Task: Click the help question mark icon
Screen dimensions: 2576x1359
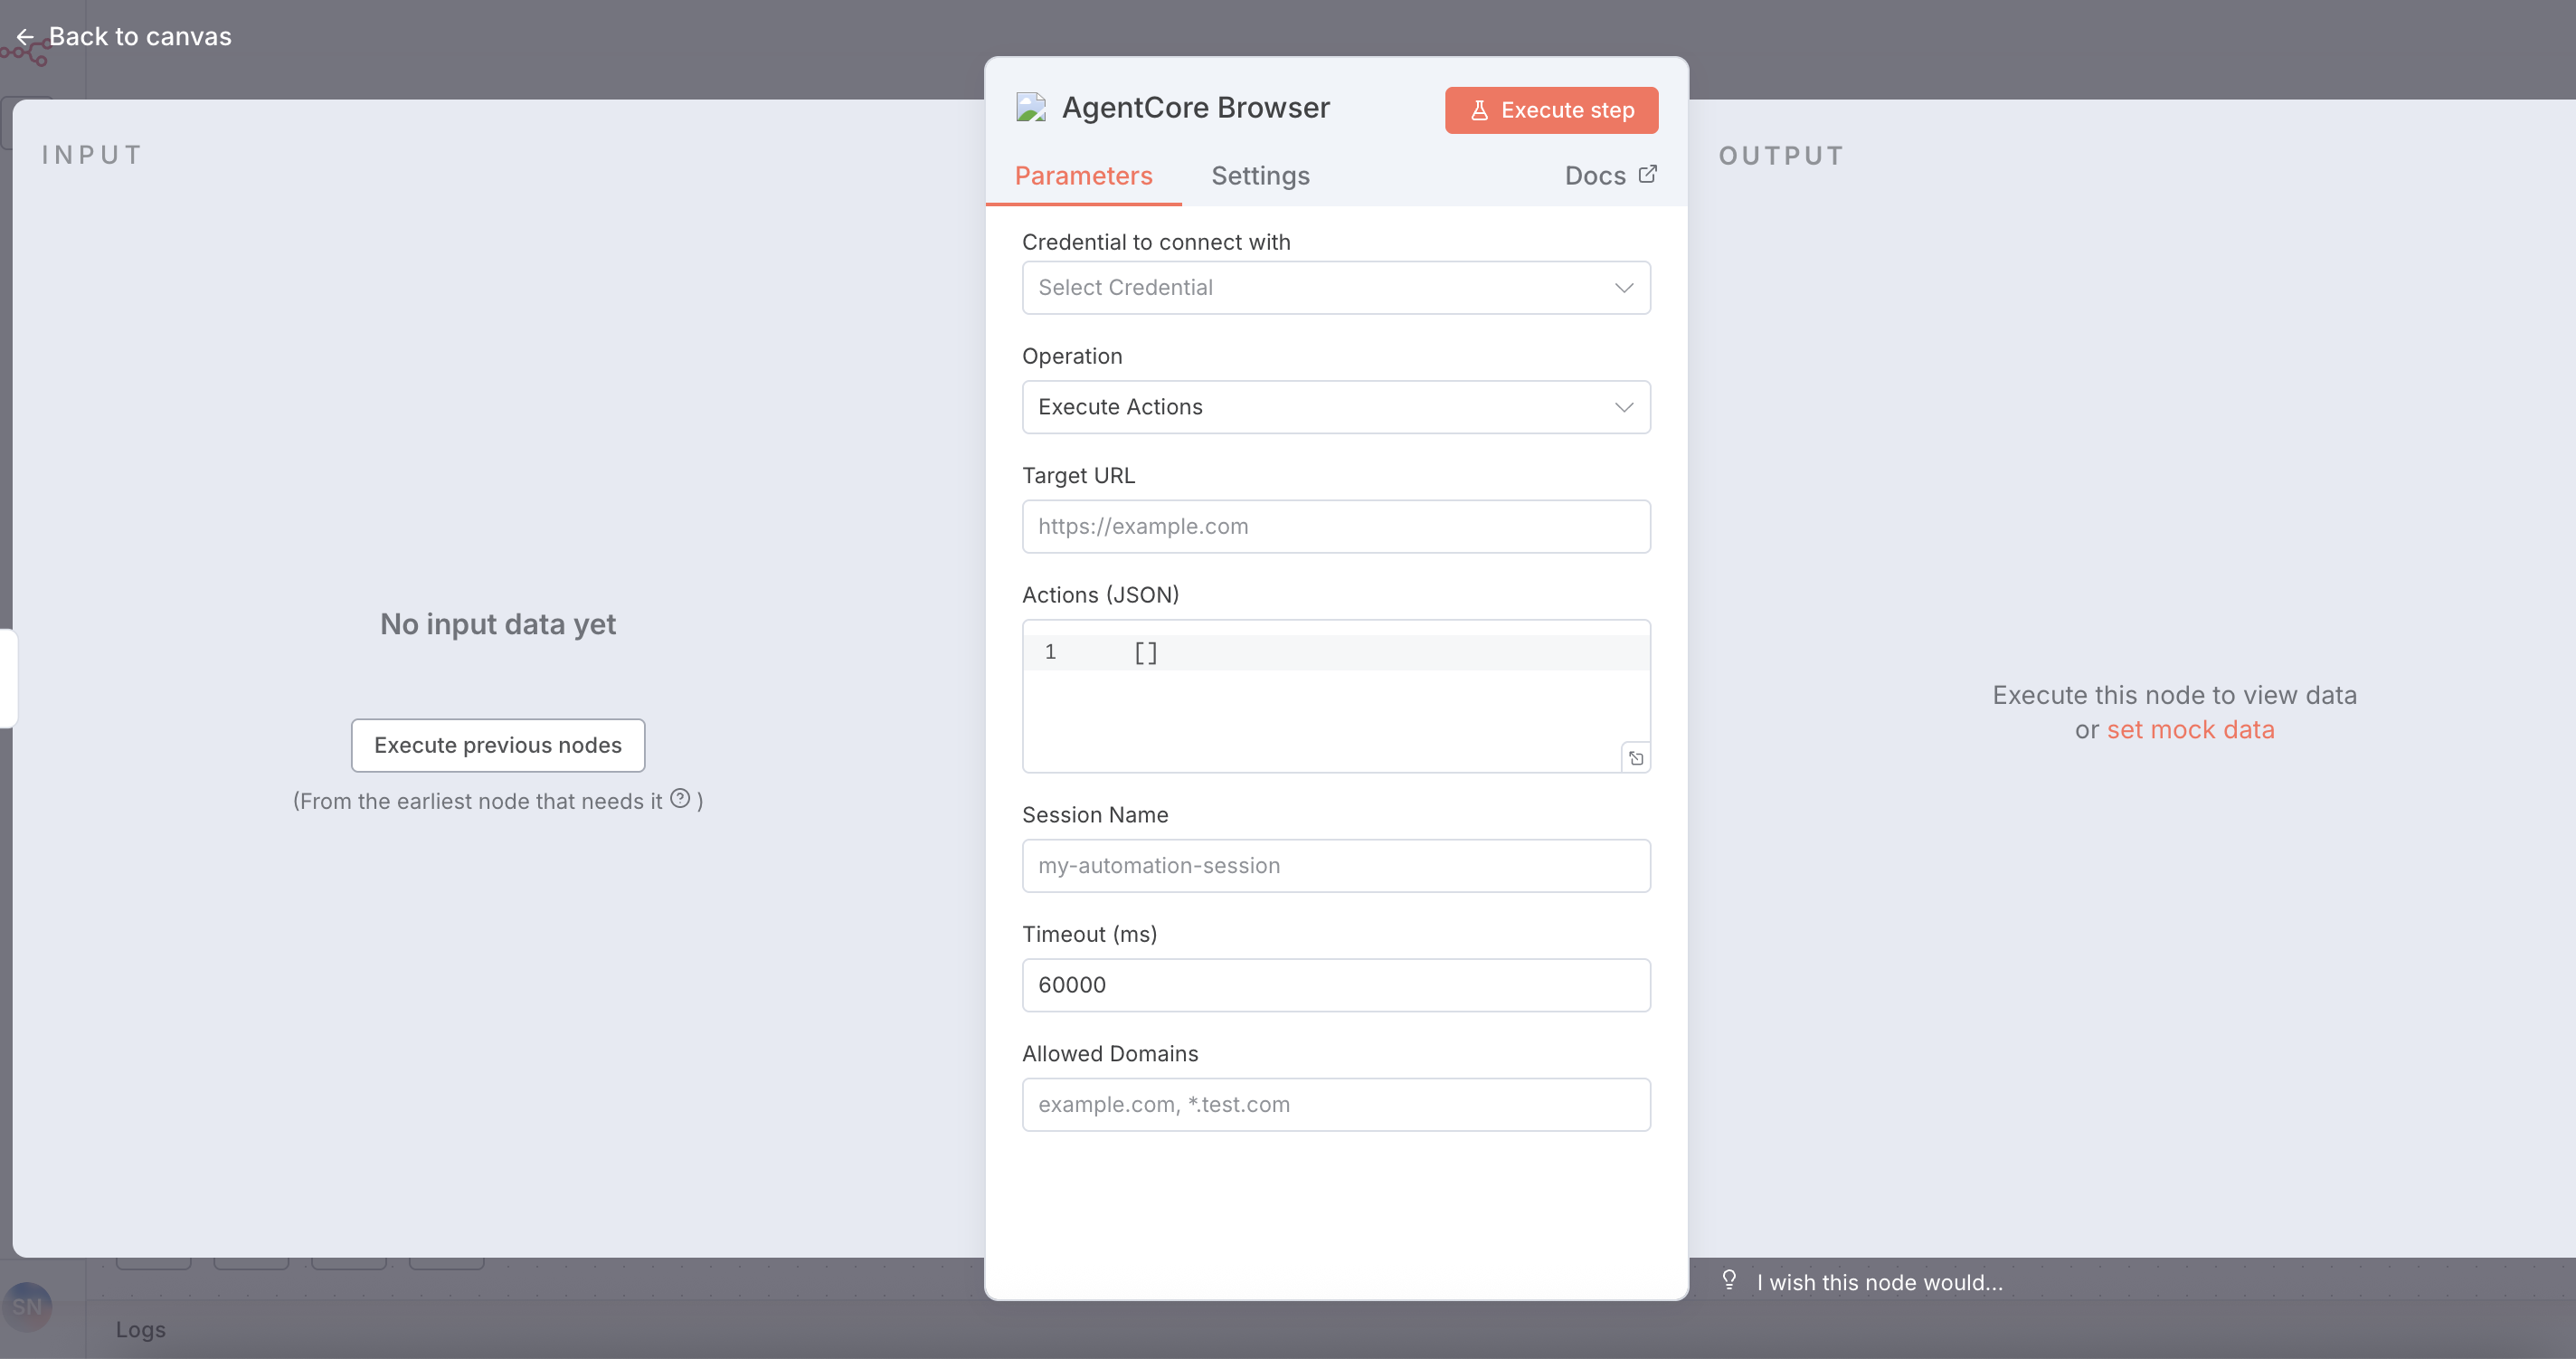Action: (x=680, y=798)
